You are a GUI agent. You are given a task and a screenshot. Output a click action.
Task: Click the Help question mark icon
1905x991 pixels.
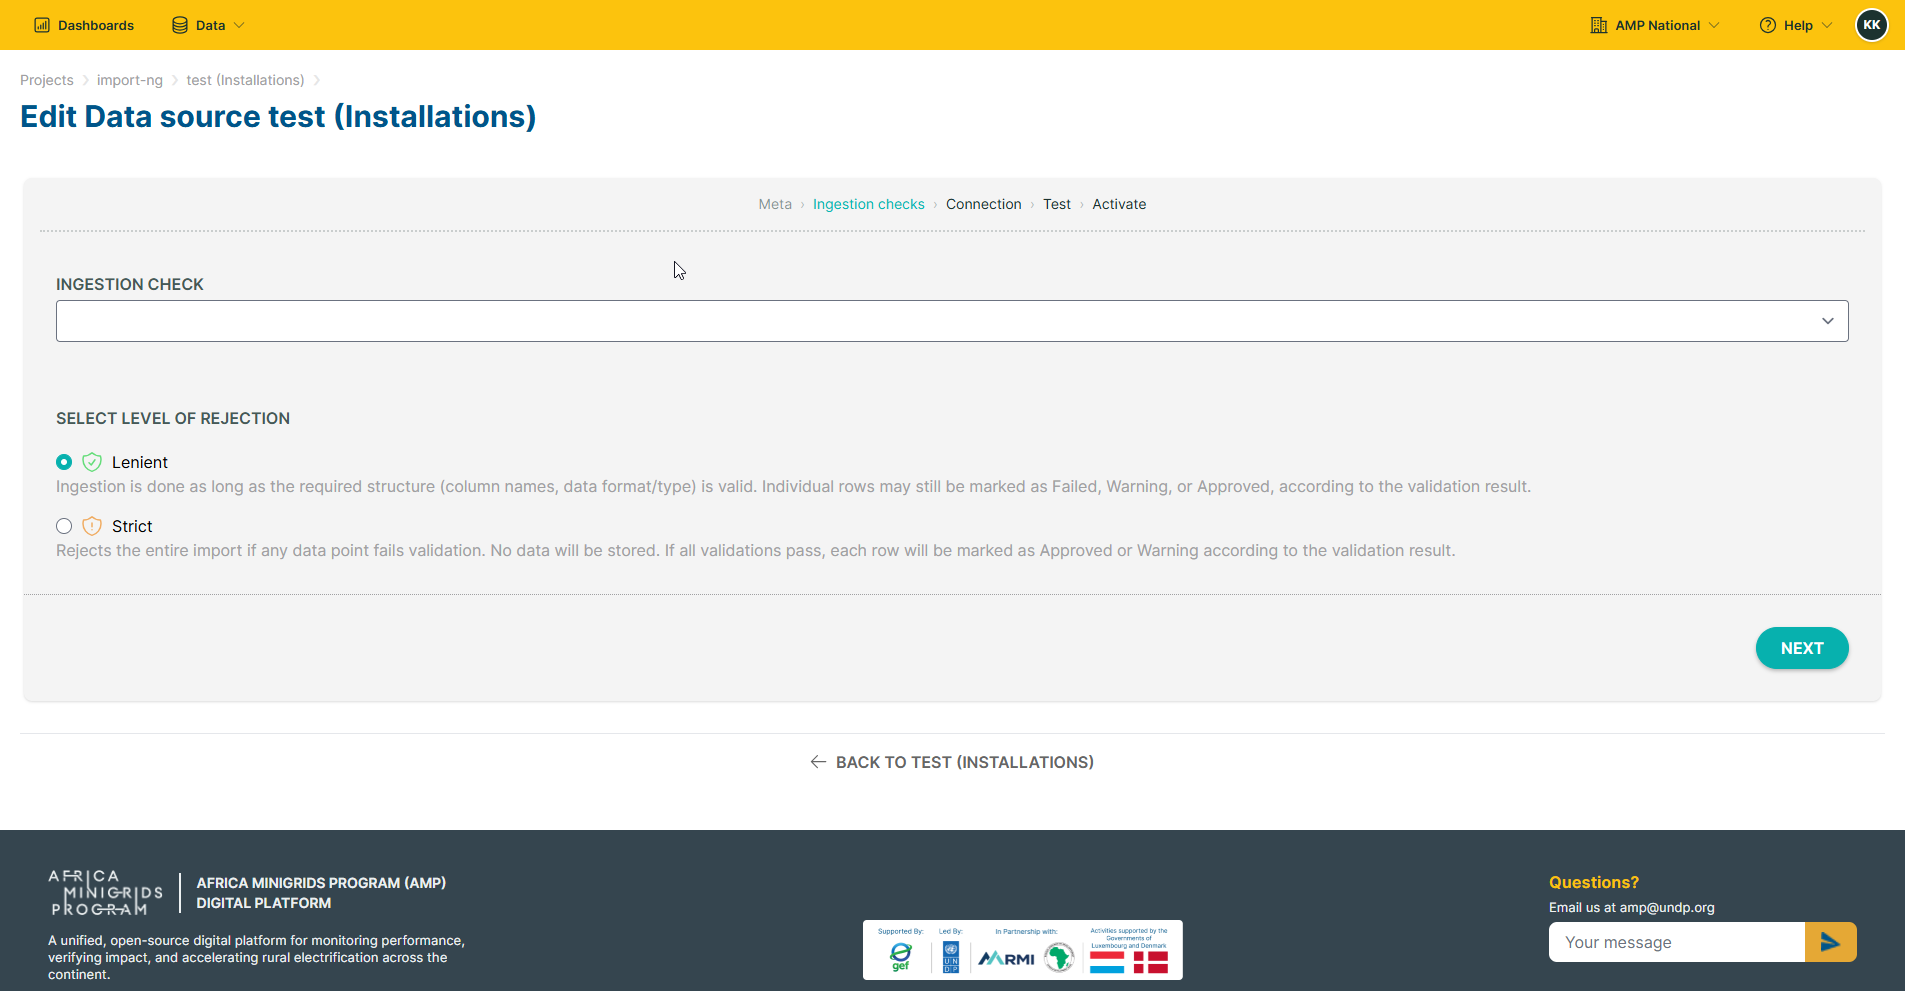1768,25
